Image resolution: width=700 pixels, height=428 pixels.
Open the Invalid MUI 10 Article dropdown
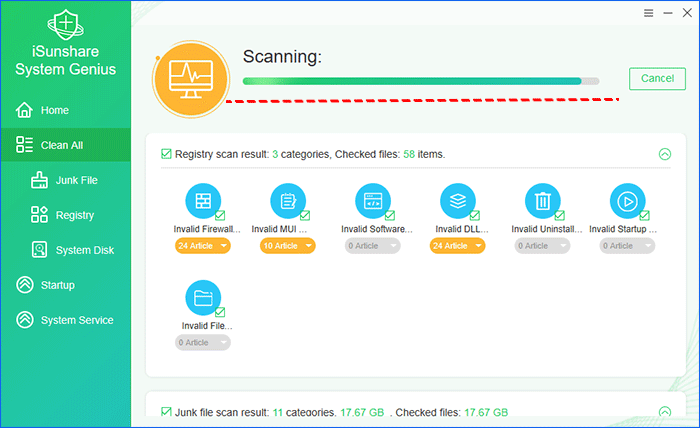point(288,245)
